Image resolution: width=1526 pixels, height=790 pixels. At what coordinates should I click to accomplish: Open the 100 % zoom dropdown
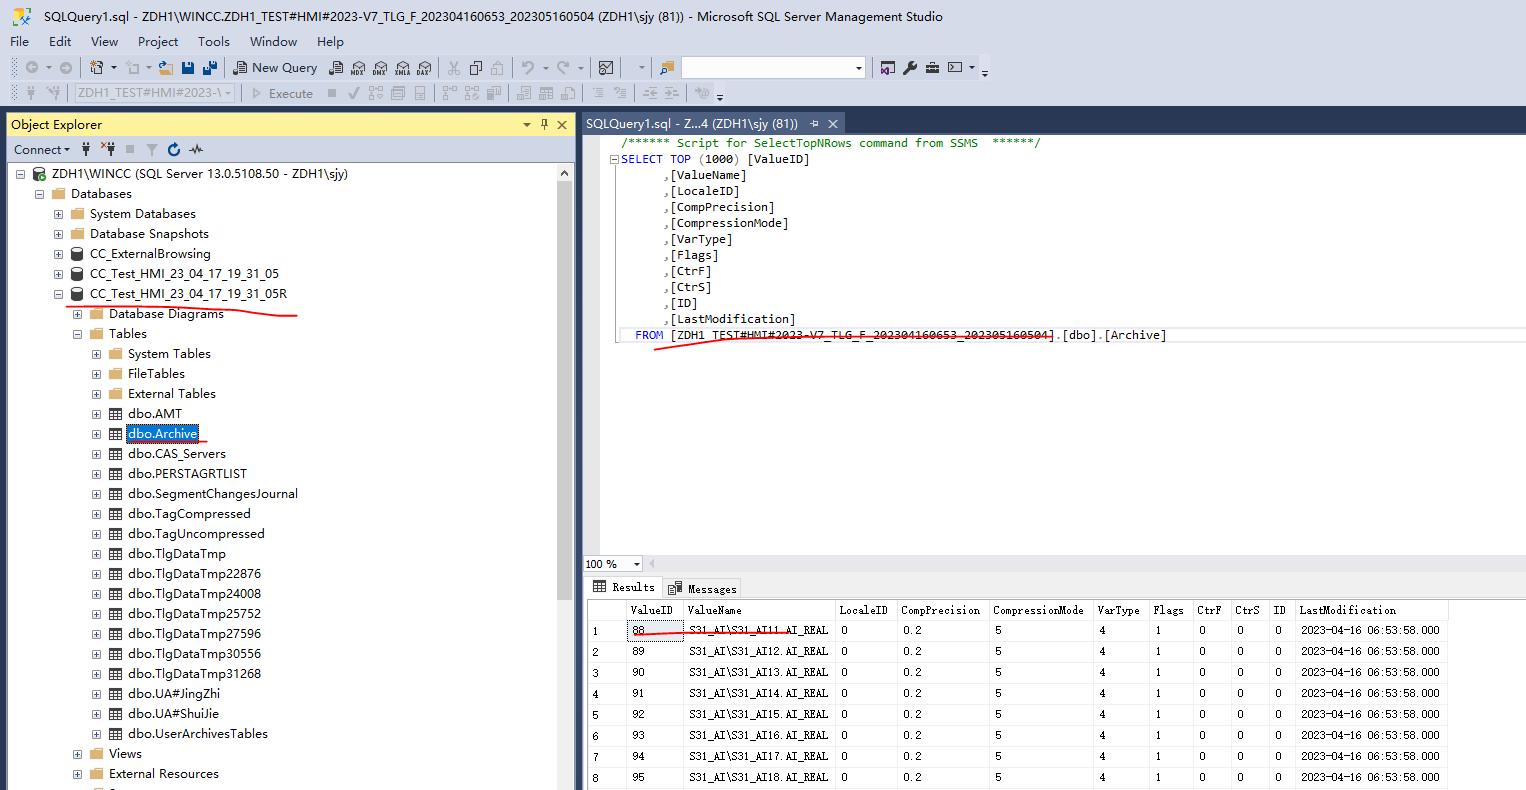coord(636,564)
